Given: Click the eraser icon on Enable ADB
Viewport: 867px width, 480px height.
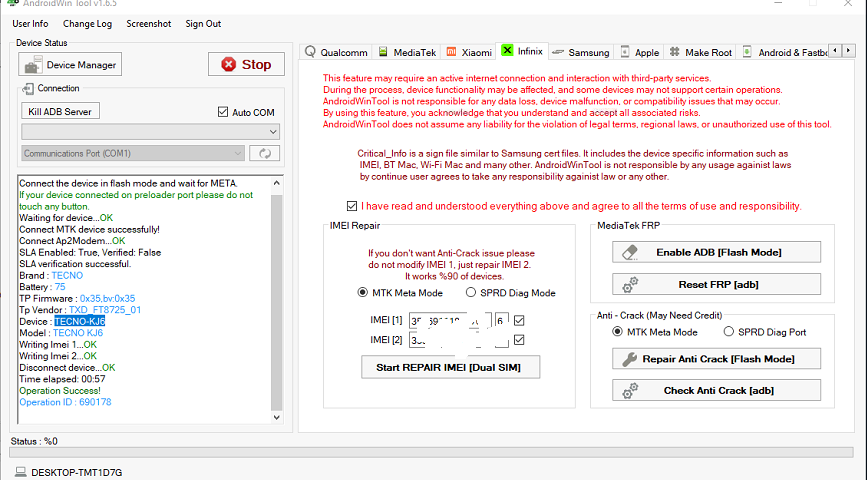Looking at the screenshot, I should pyautogui.click(x=630, y=252).
